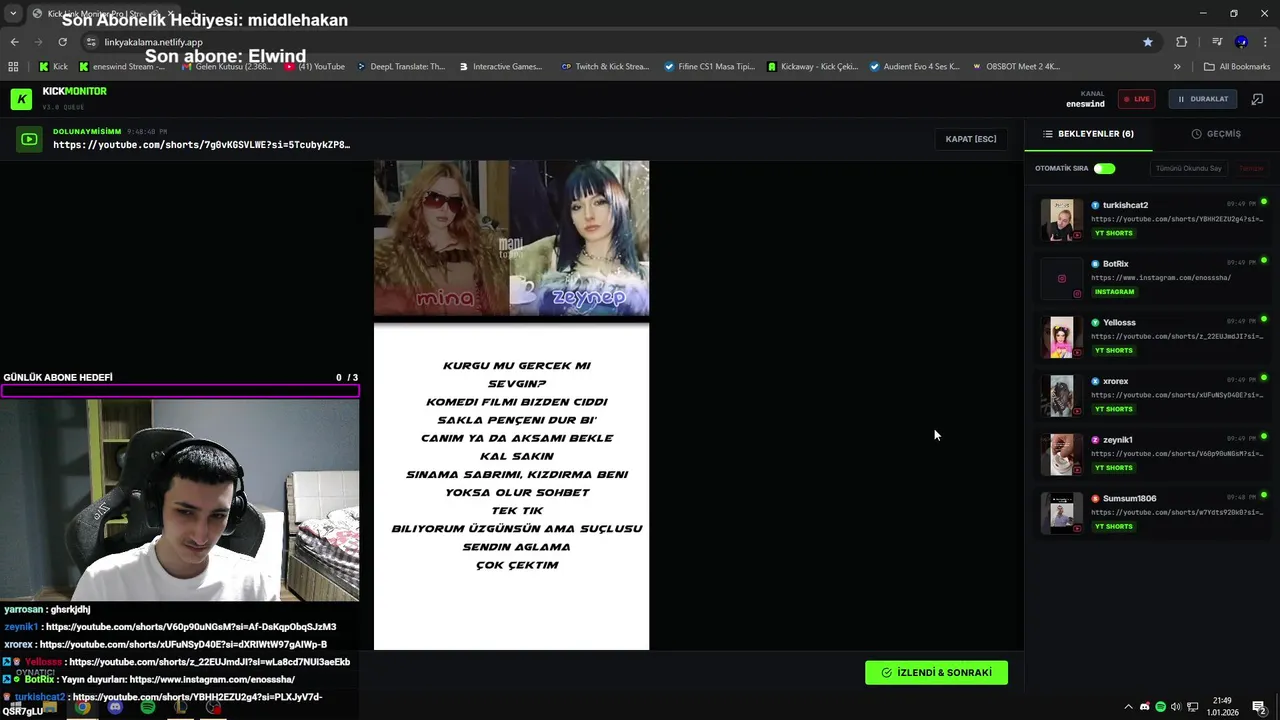Screen dimensions: 1280x720
Task: Open BotRix Instagram queue item thumbnail
Action: click(1061, 279)
